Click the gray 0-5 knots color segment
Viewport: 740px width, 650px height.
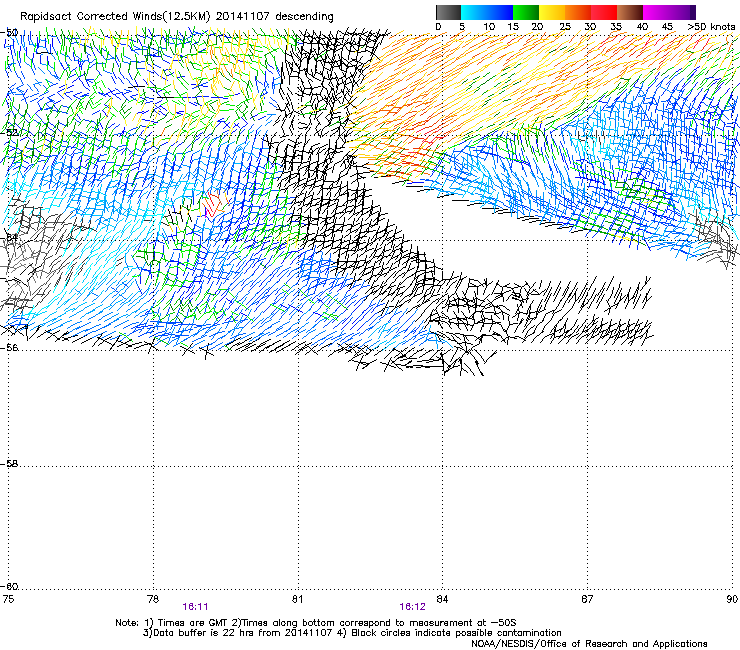click(x=448, y=12)
